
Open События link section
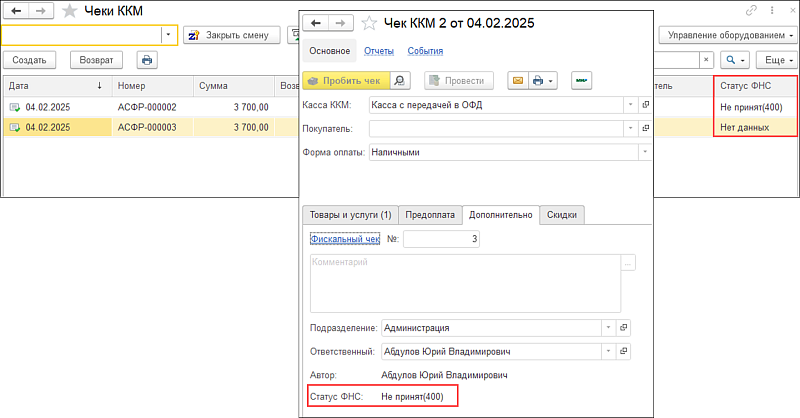pos(425,51)
